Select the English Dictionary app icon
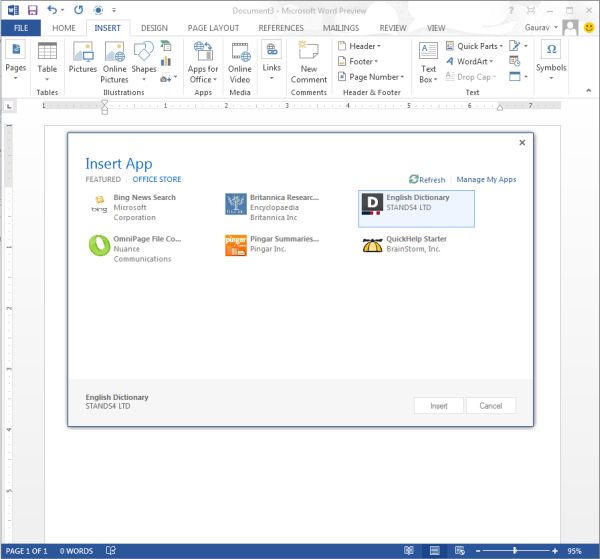600x559 pixels. 372,204
